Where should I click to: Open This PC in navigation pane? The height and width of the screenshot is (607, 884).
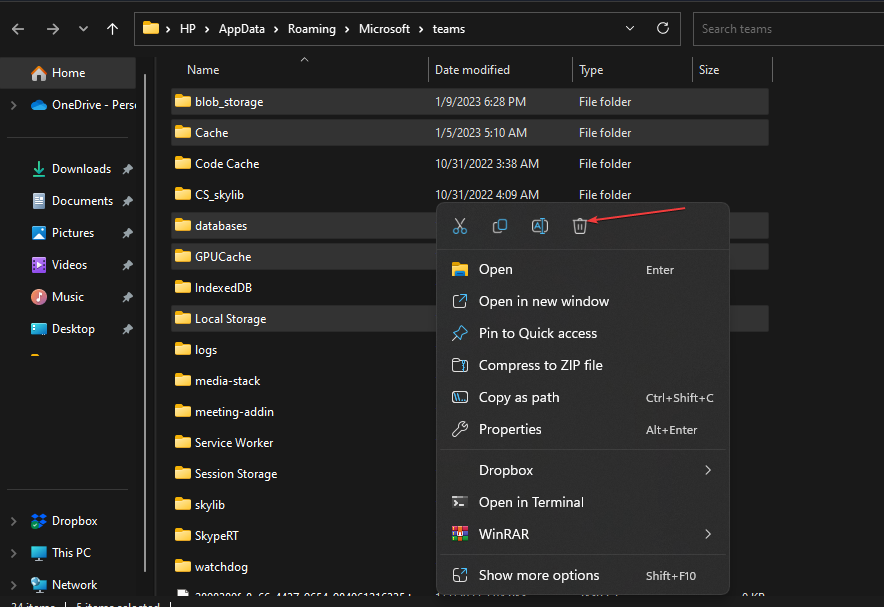click(x=60, y=553)
